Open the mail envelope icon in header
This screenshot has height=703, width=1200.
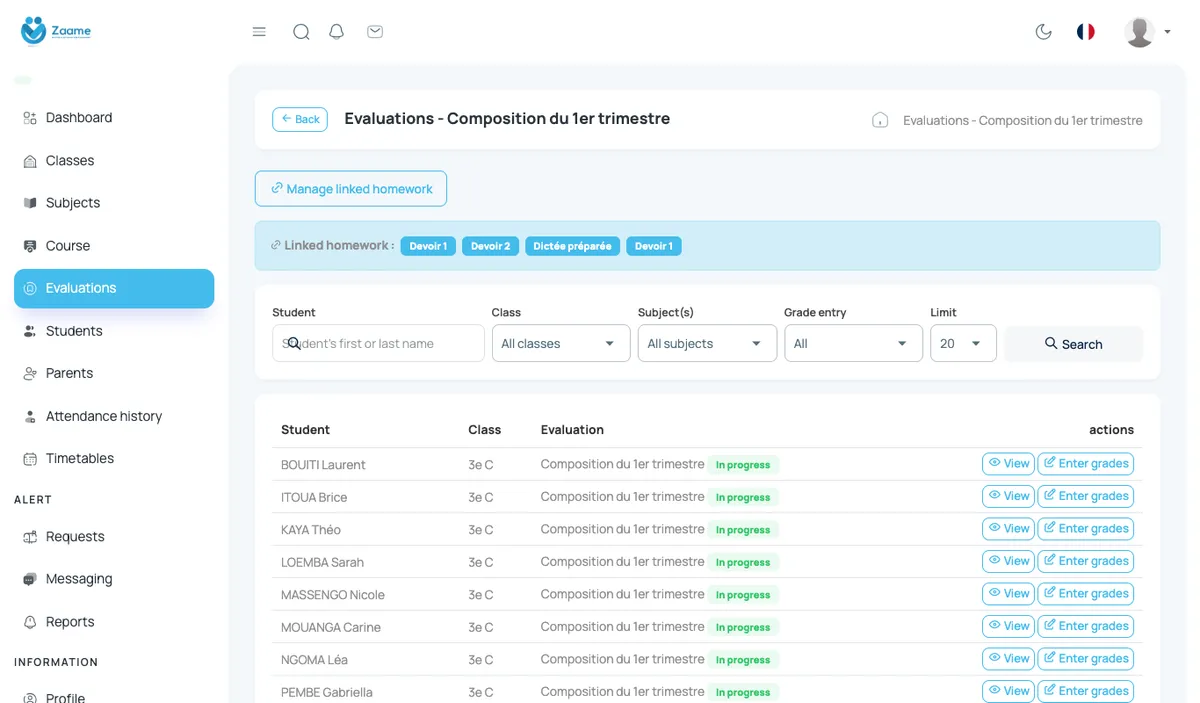tap(375, 32)
